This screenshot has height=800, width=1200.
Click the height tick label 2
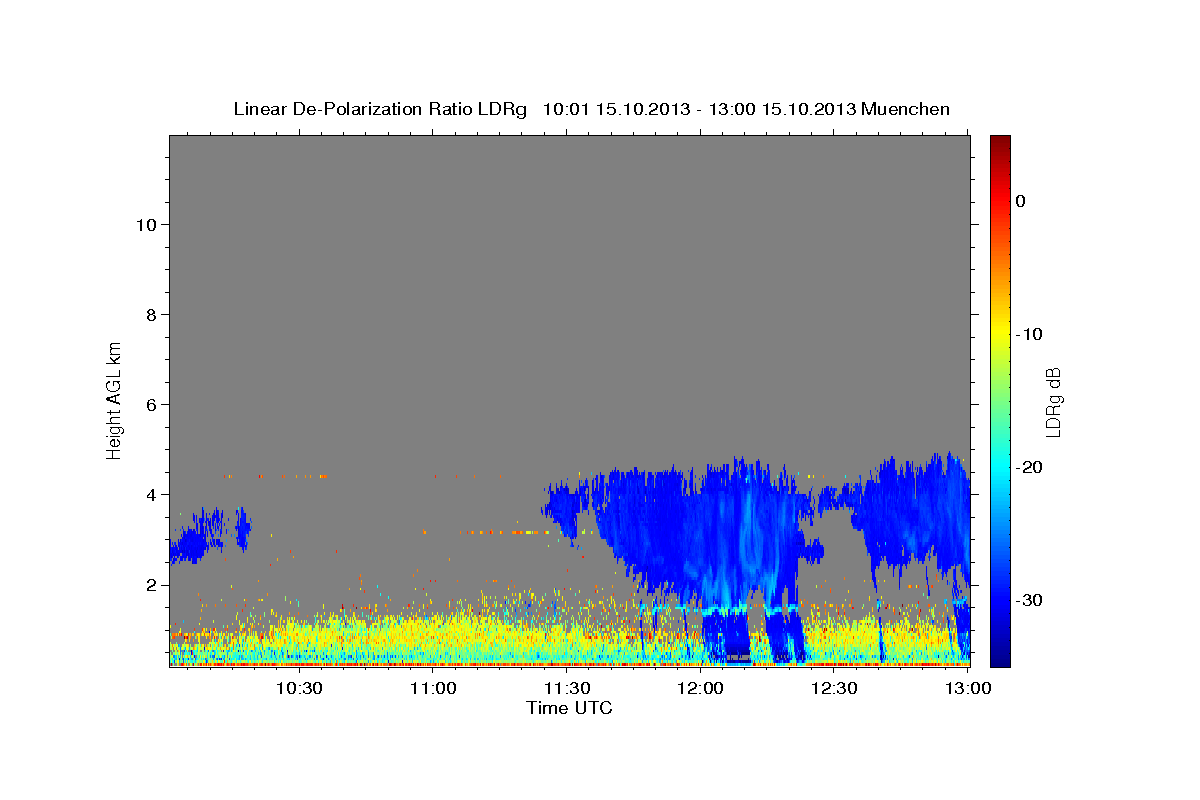coord(150,585)
